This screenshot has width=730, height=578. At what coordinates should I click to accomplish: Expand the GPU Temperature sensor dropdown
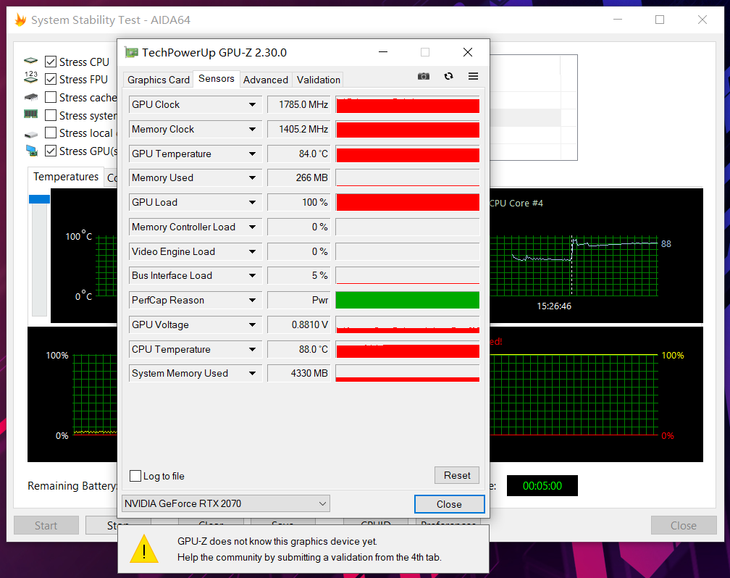coord(252,154)
